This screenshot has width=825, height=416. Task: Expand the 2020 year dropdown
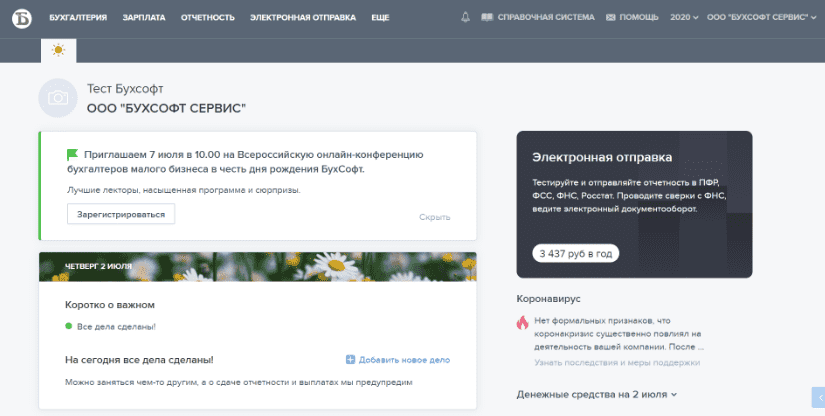pyautogui.click(x=684, y=17)
